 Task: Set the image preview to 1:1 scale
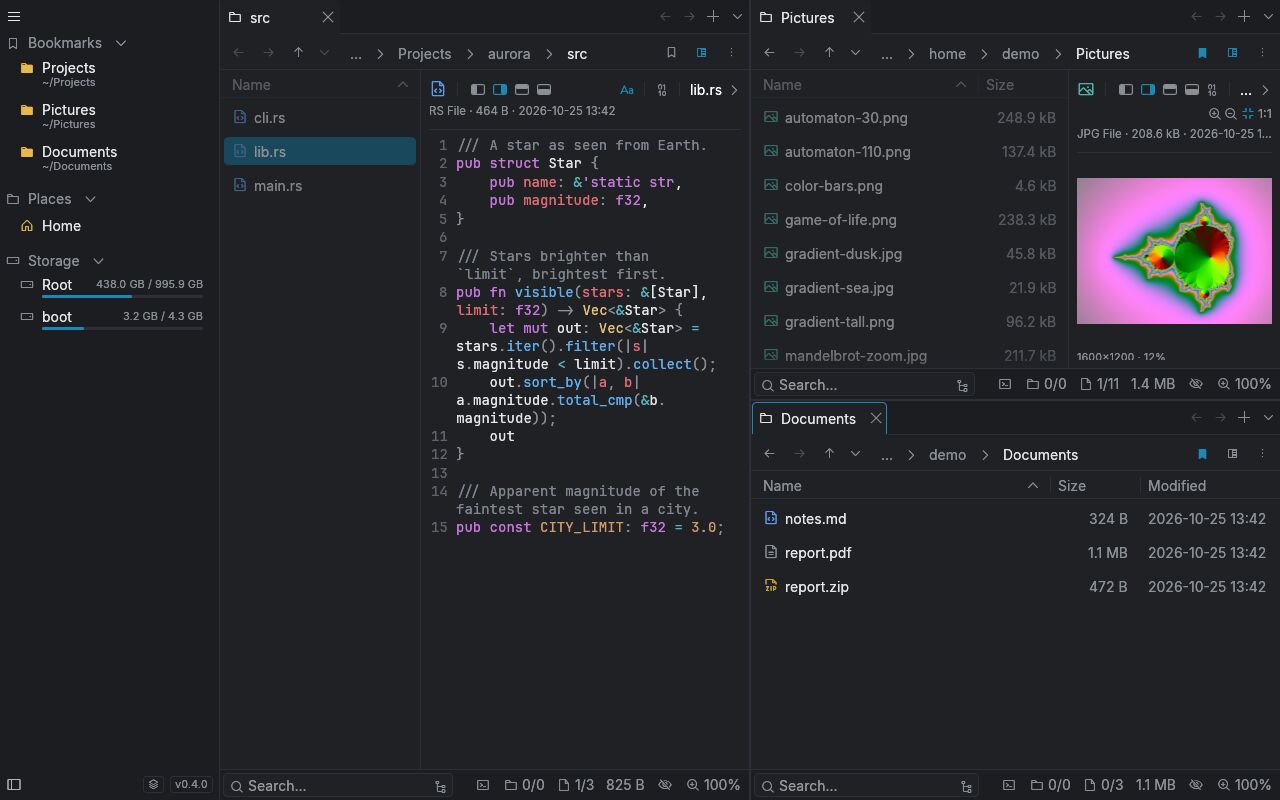pyautogui.click(x=1265, y=114)
